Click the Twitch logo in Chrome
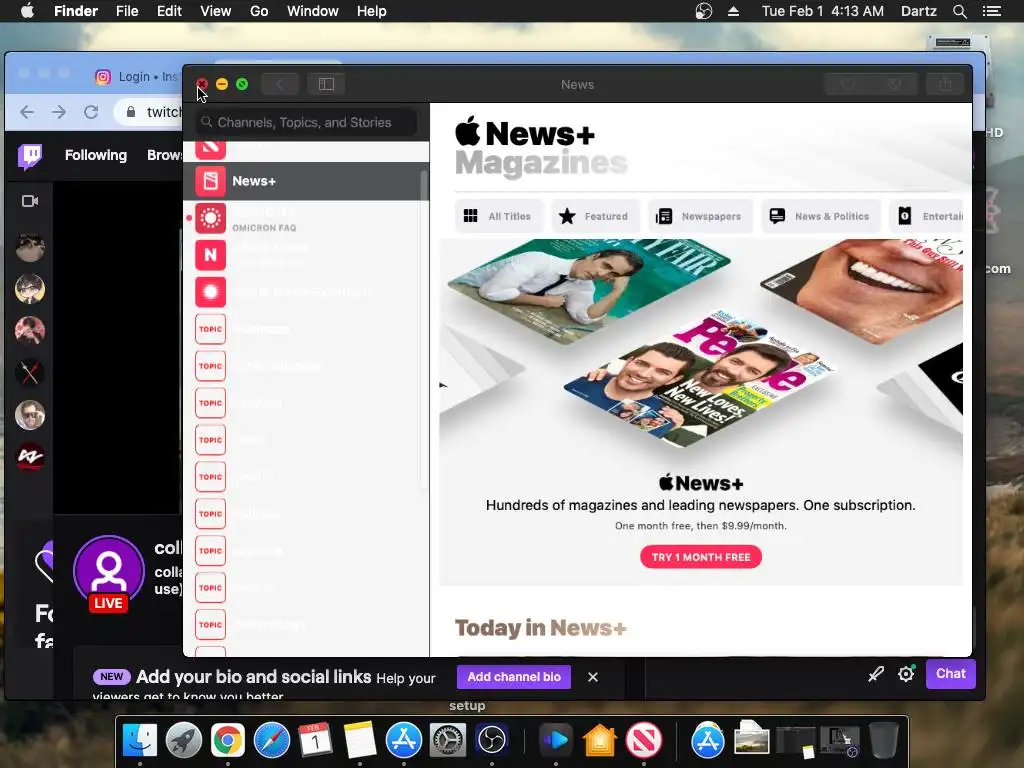This screenshot has width=1024, height=768. click(x=29, y=157)
